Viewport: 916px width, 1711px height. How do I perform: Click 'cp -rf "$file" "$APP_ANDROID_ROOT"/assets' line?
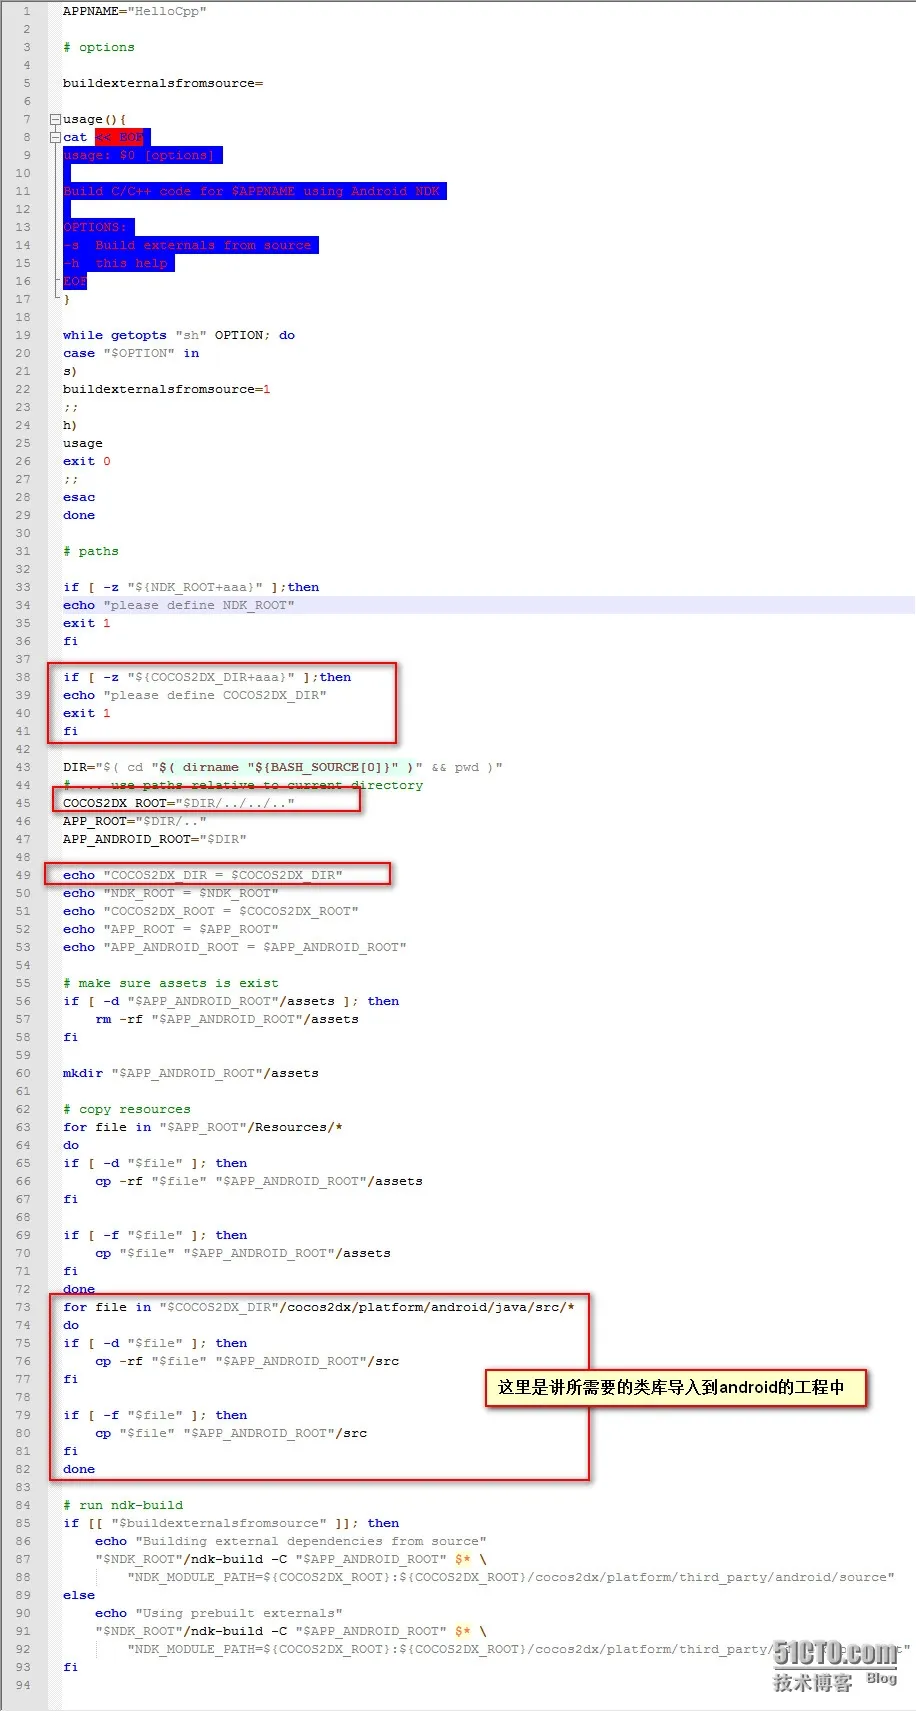point(259,1182)
